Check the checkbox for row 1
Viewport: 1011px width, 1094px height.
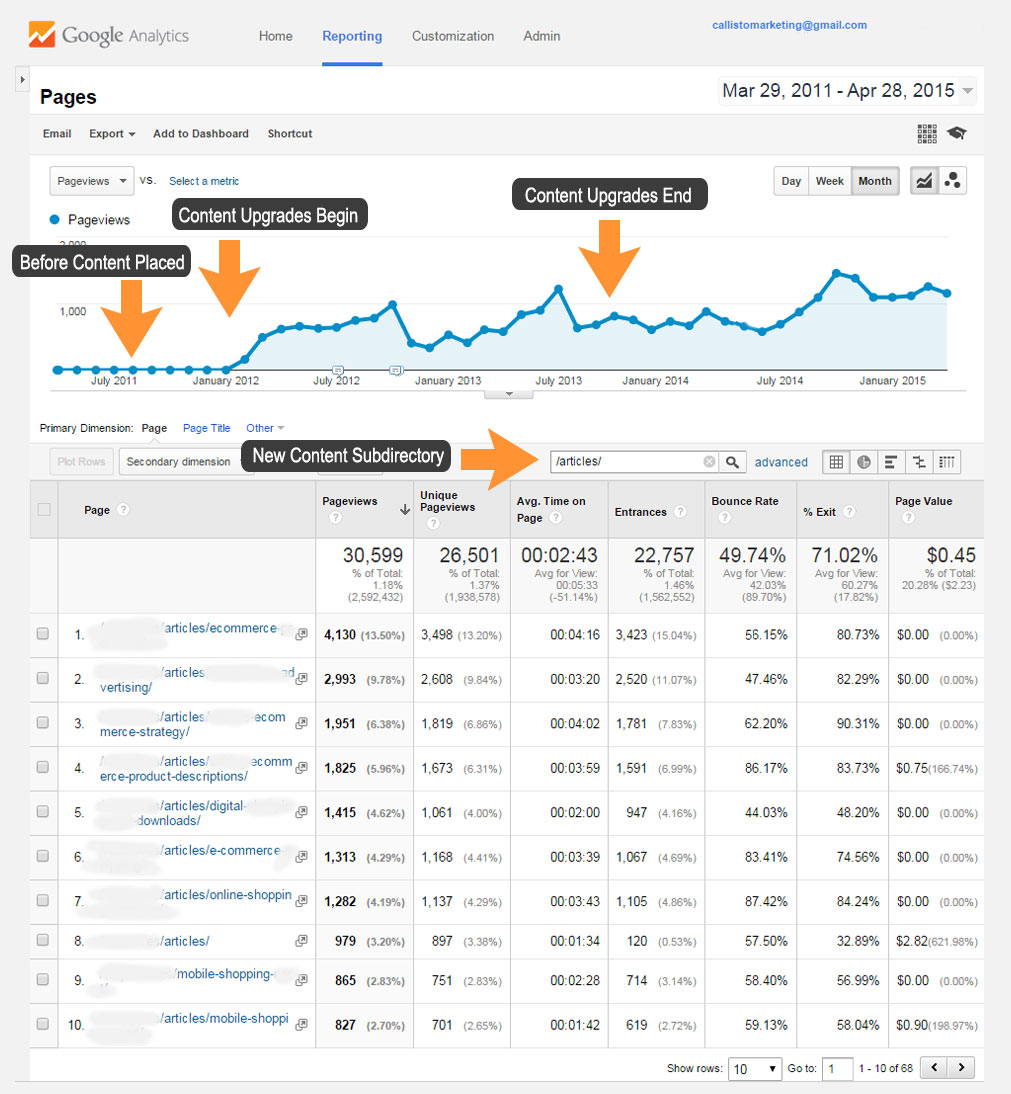click(x=43, y=634)
